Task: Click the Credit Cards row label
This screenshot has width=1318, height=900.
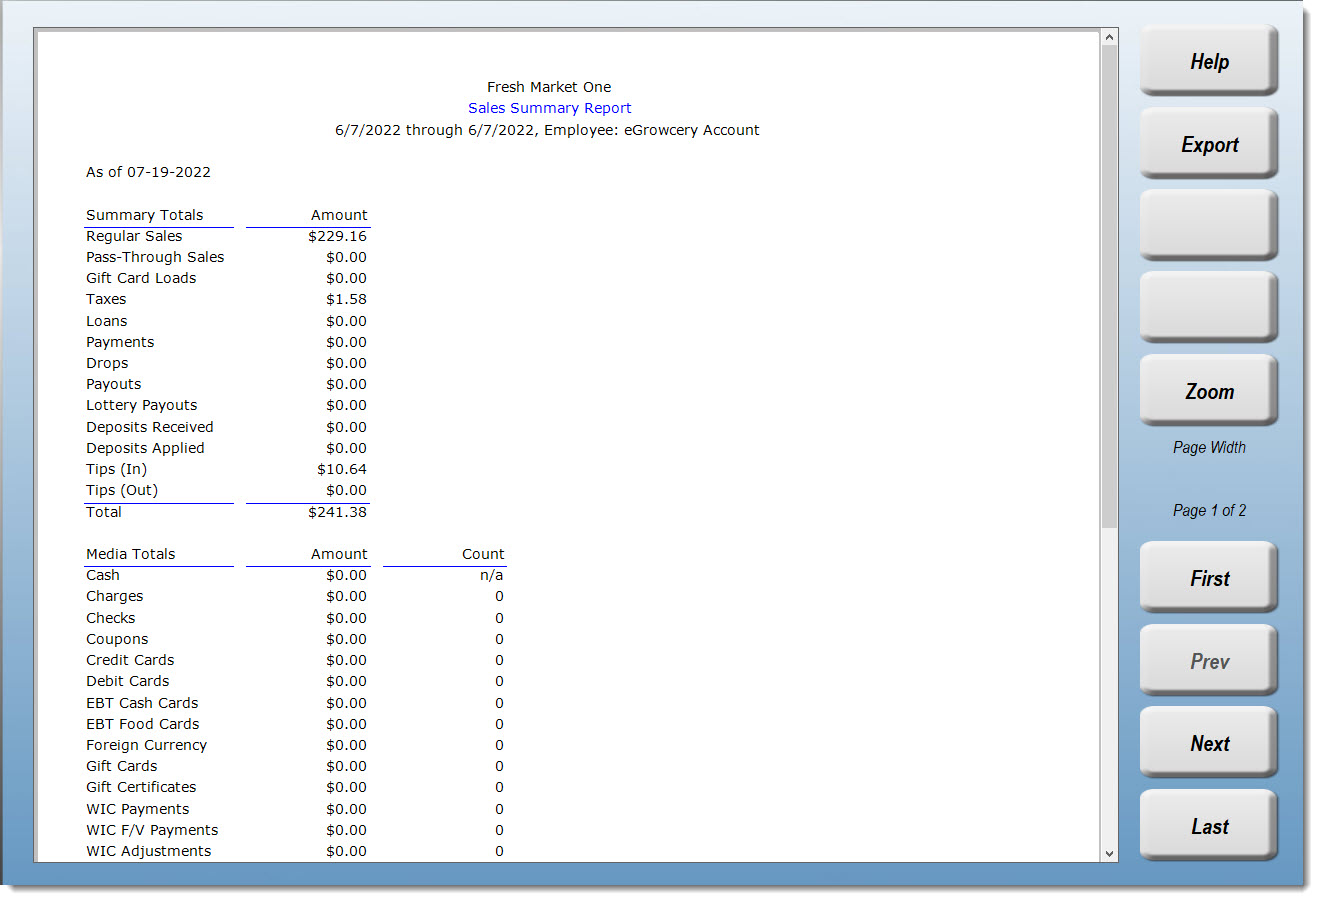Action: coord(130,660)
